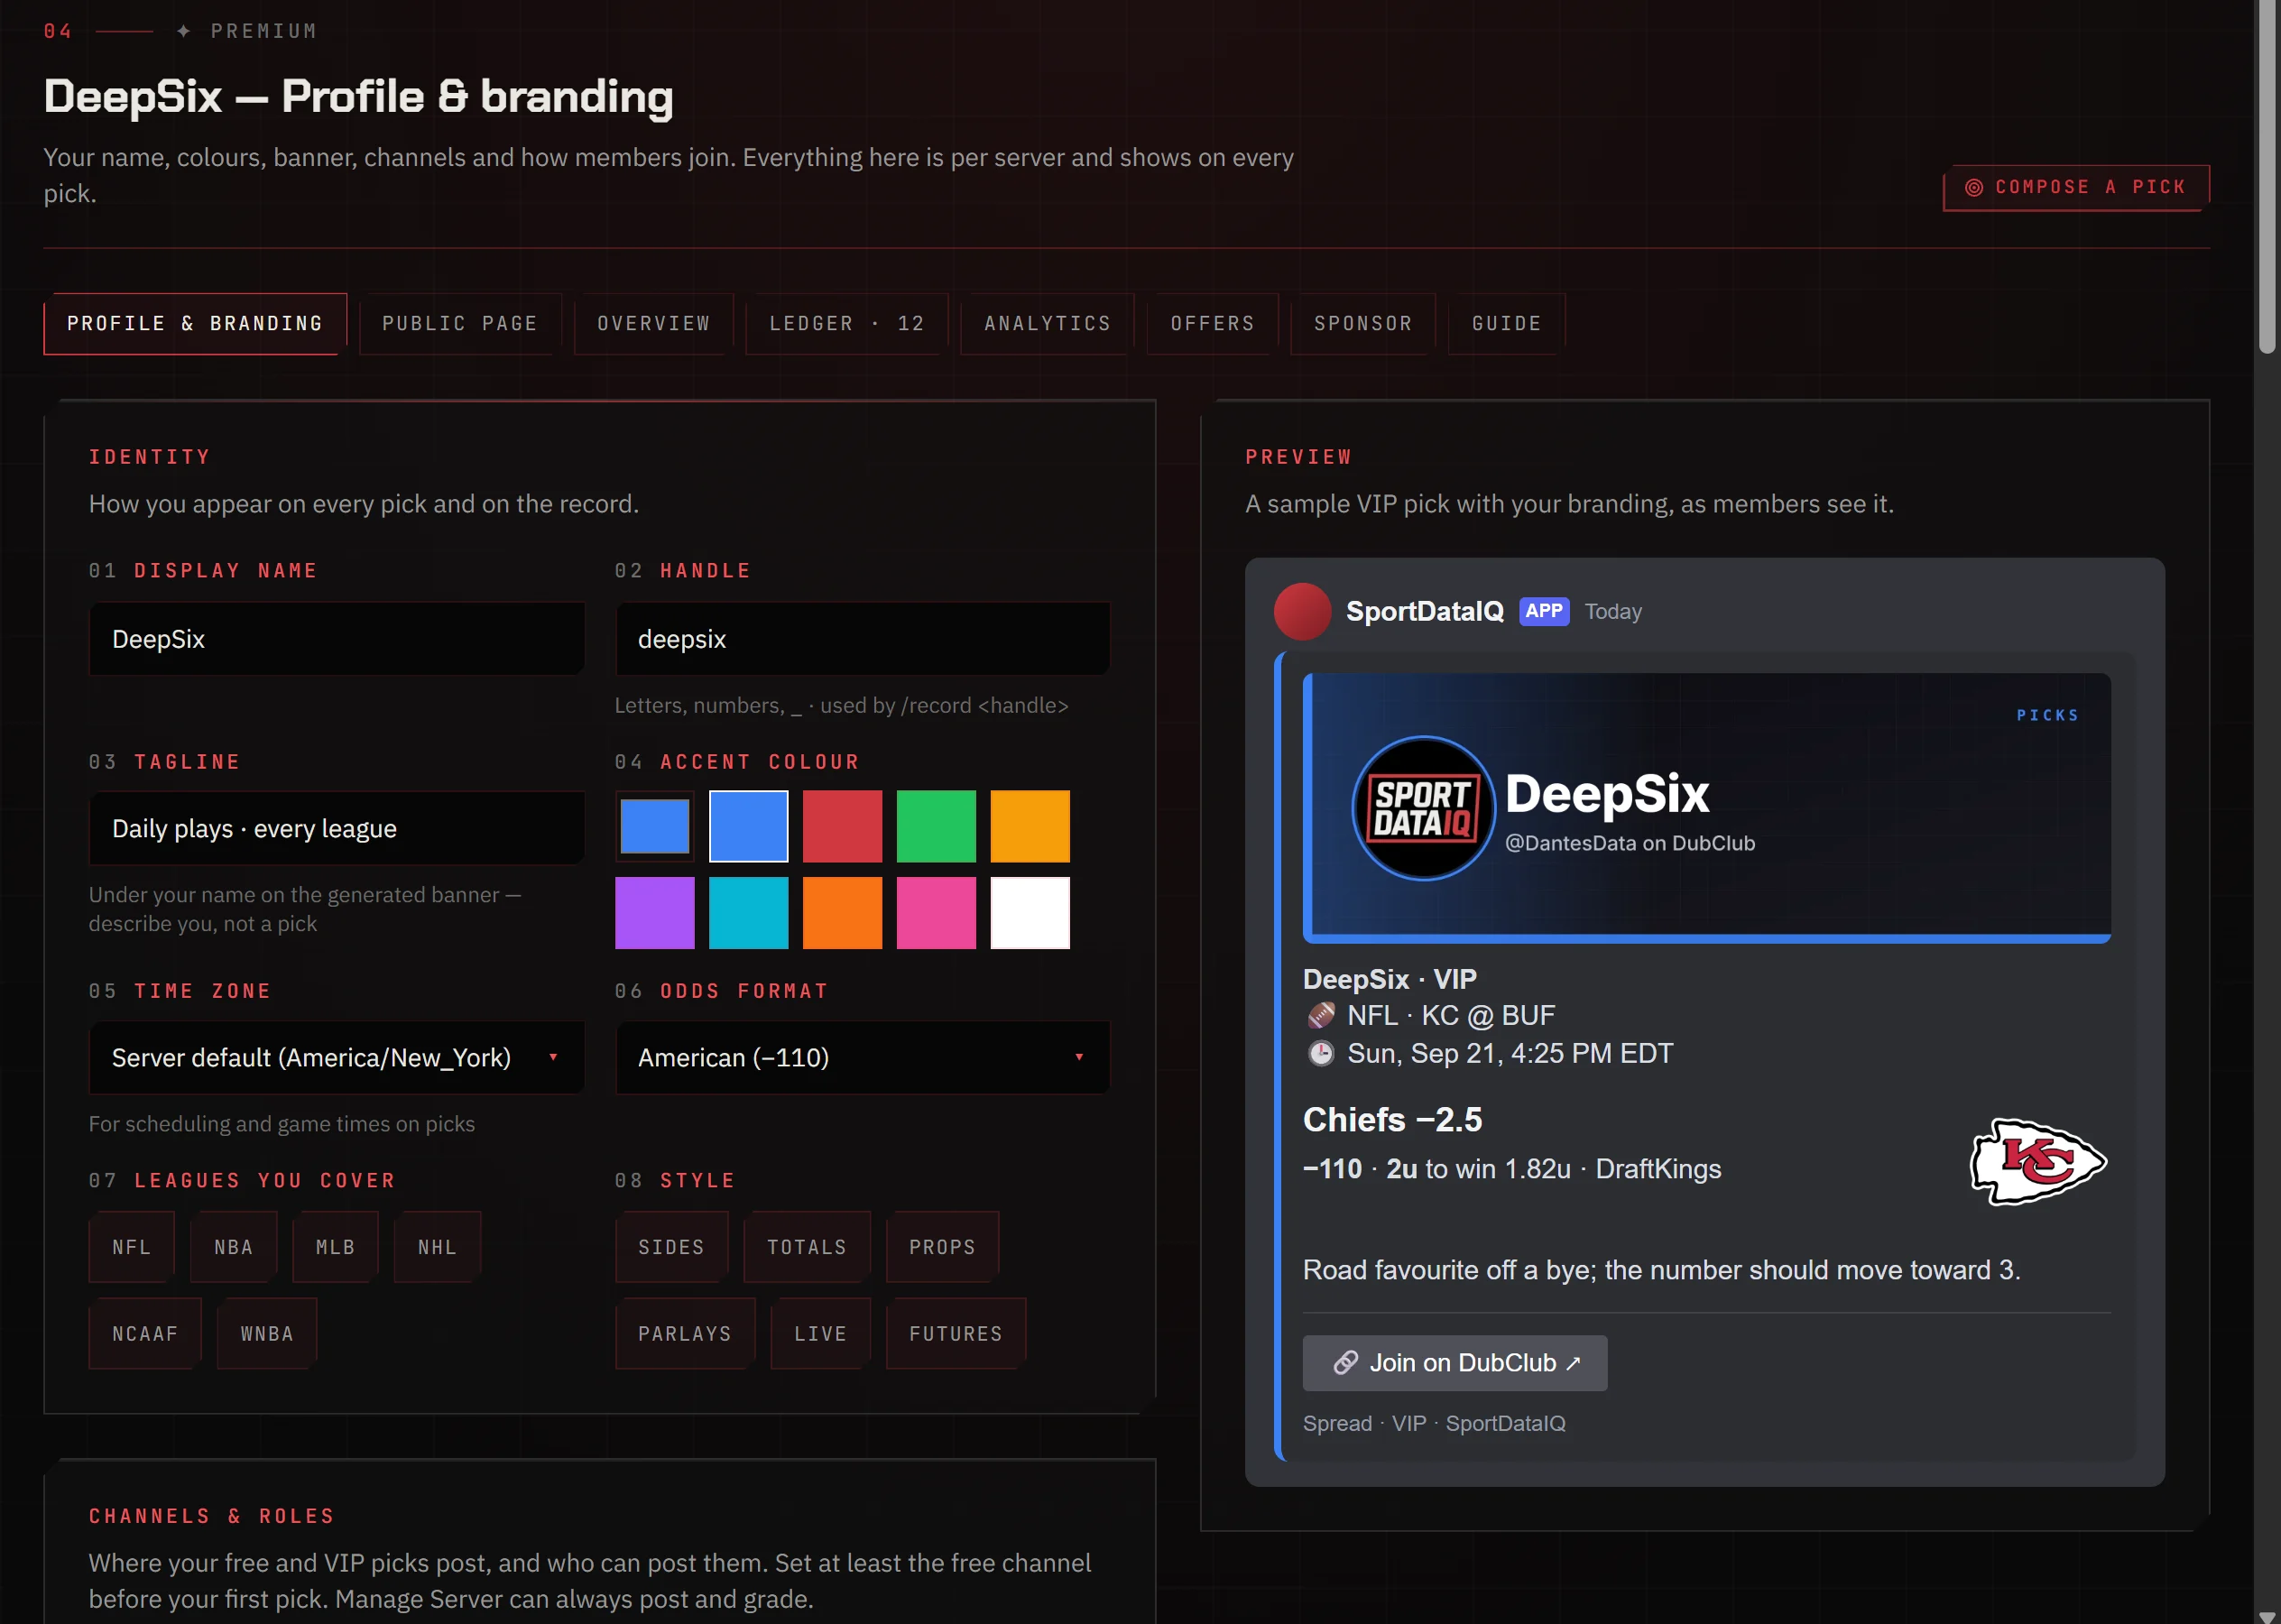
Task: Toggle the NFL league chip
Action: (x=131, y=1247)
